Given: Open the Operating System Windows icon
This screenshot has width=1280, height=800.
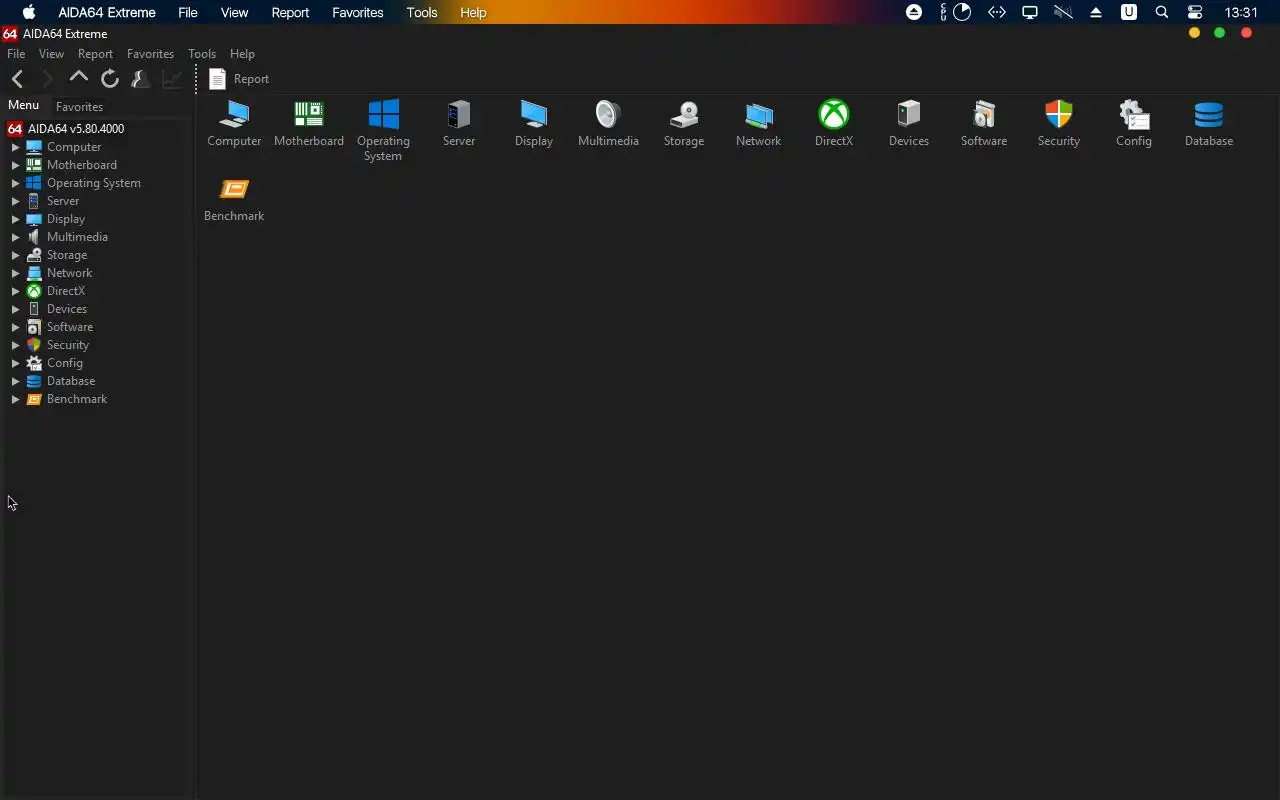Looking at the screenshot, I should coord(383,115).
